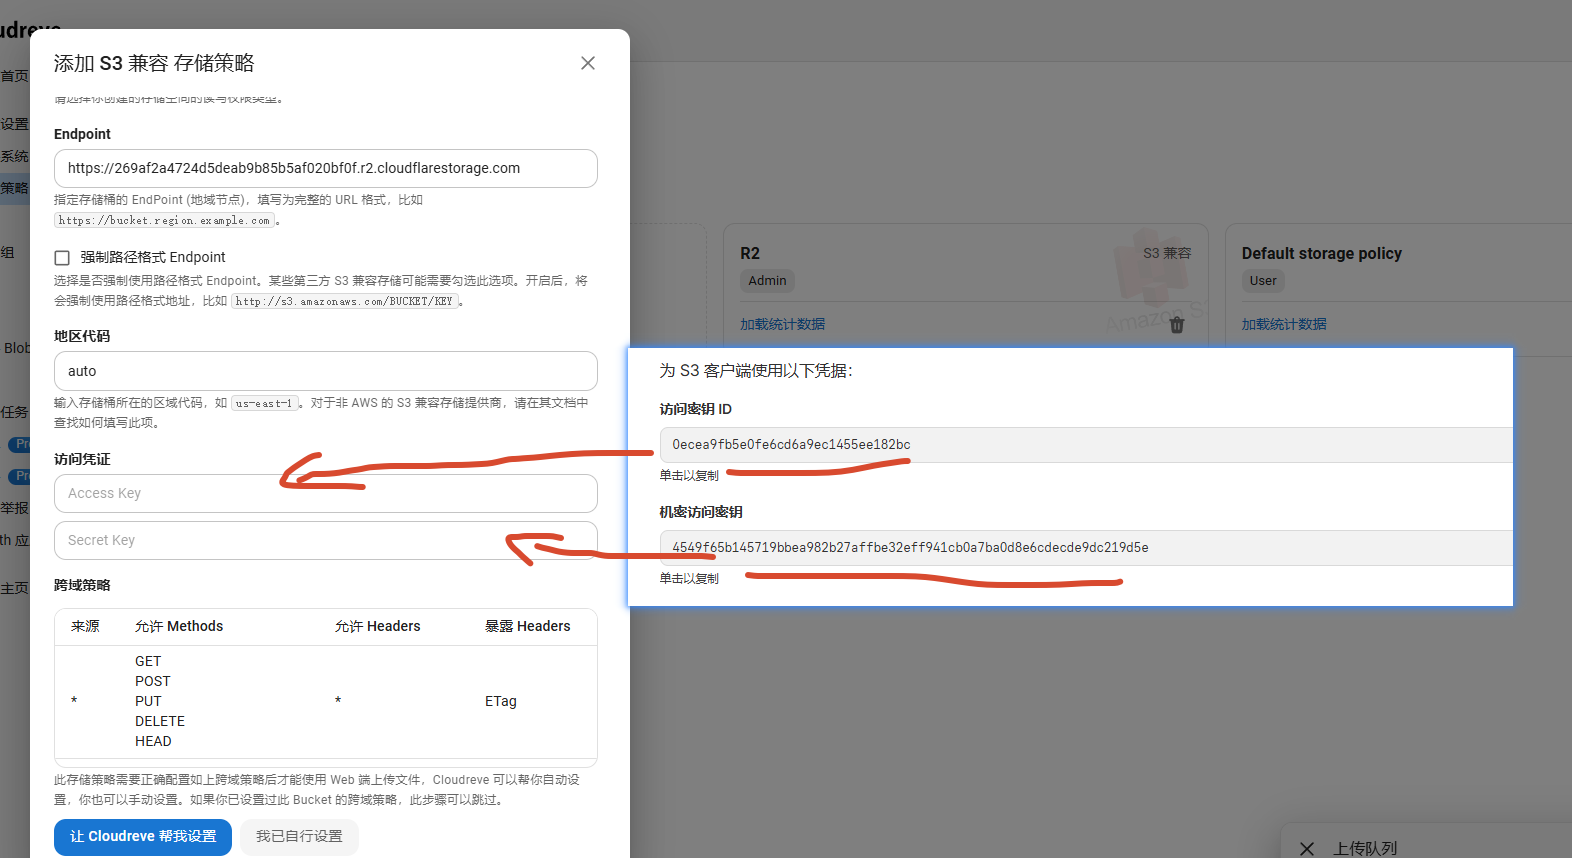This screenshot has width=1572, height=858.
Task: Copy the access key ID value
Action: pyautogui.click(x=1086, y=445)
